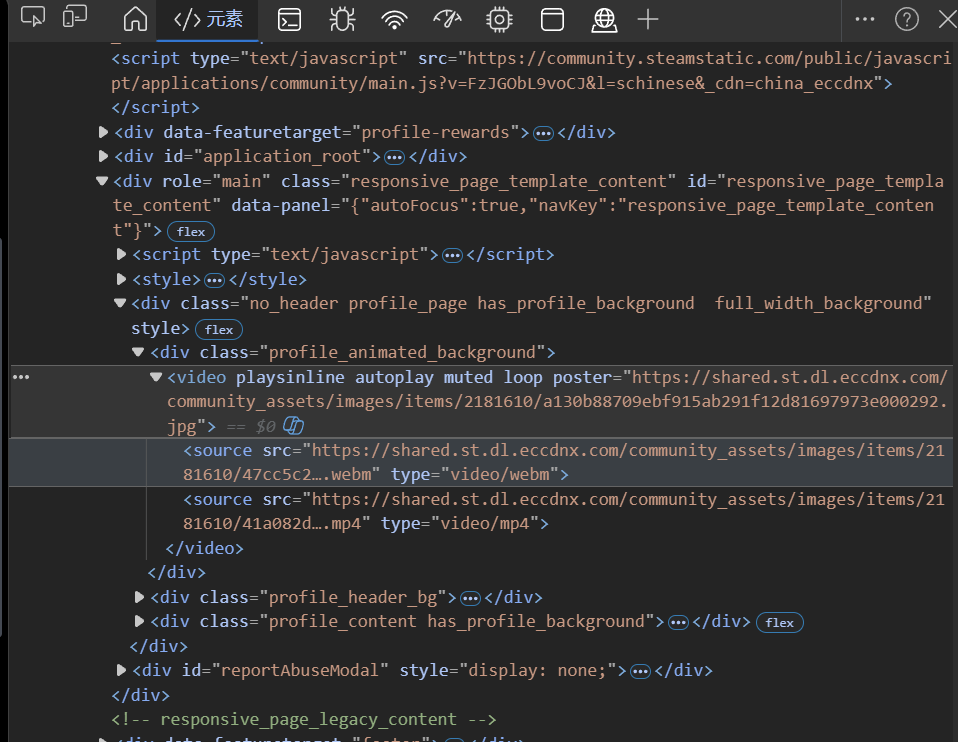Open the globe-shaped tool tab icon
The width and height of the screenshot is (958, 742).
(604, 20)
